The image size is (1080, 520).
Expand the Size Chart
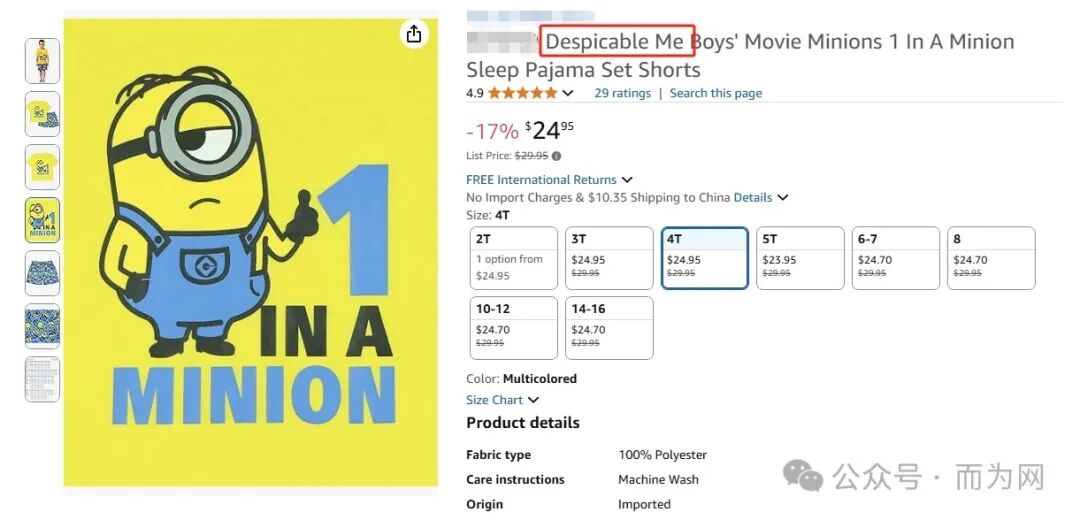(502, 400)
